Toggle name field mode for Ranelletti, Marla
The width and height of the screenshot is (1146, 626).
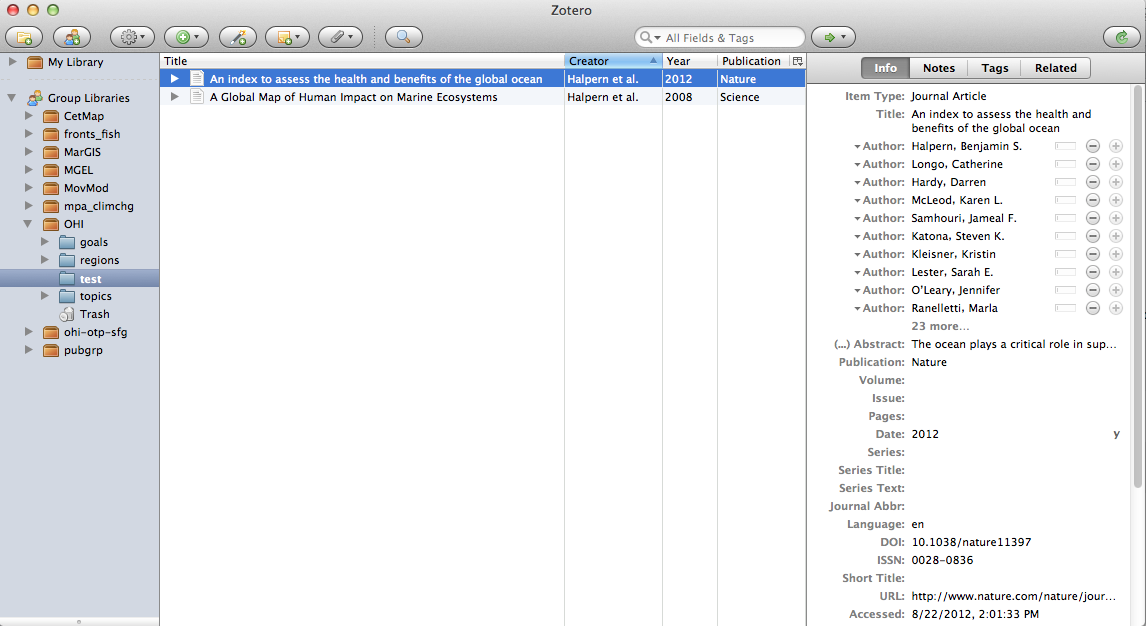coord(1066,308)
